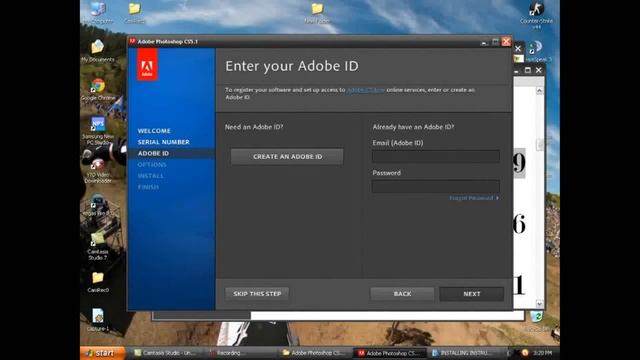Open the Google Chrome desktop icon
This screenshot has width=640, height=360.
coord(98,90)
